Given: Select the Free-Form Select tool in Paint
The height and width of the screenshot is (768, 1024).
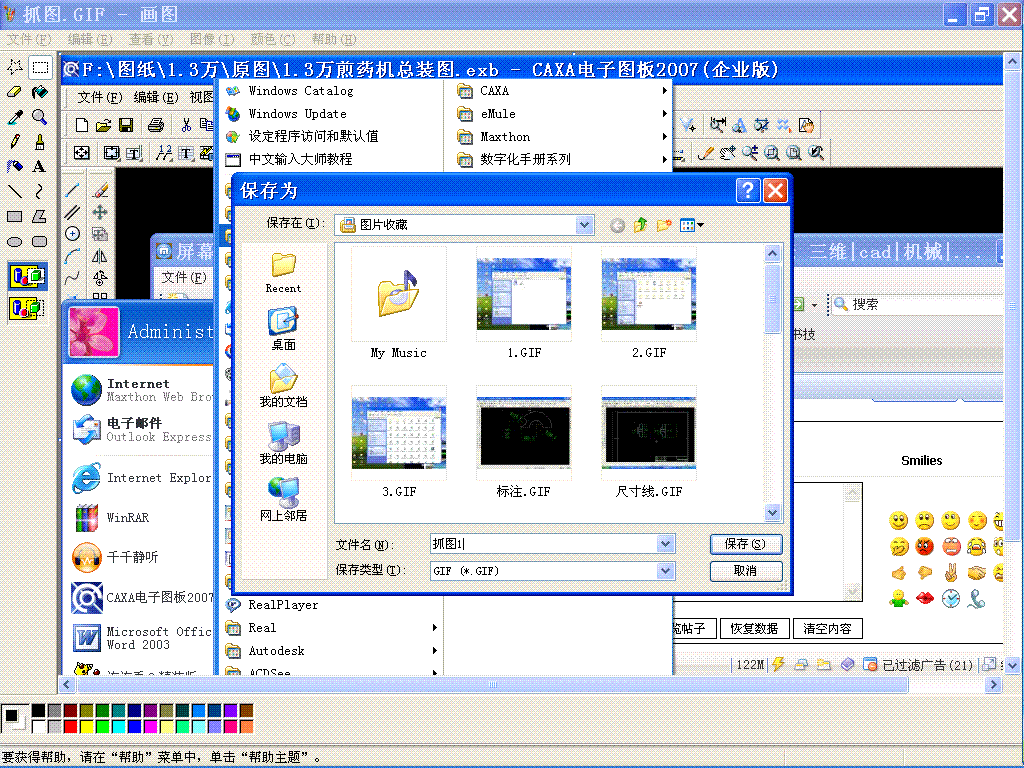Looking at the screenshot, I should pos(14,67).
